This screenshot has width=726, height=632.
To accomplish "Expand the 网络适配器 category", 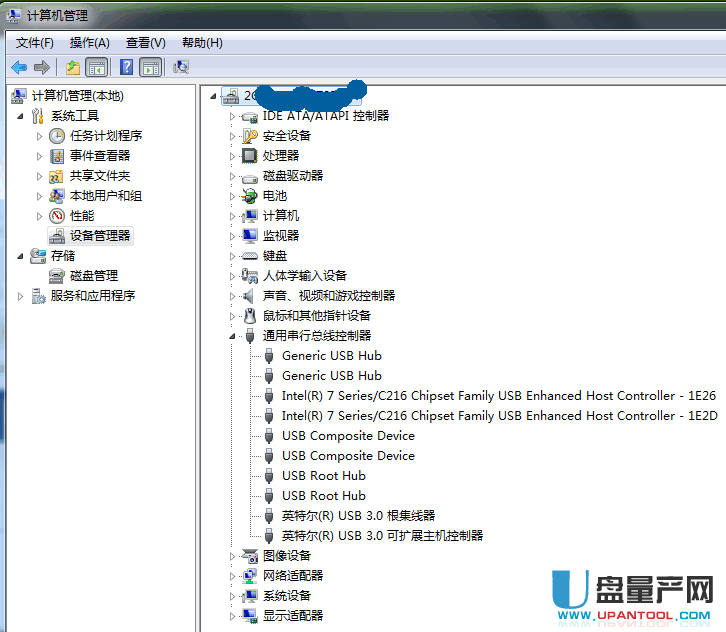I will 233,576.
